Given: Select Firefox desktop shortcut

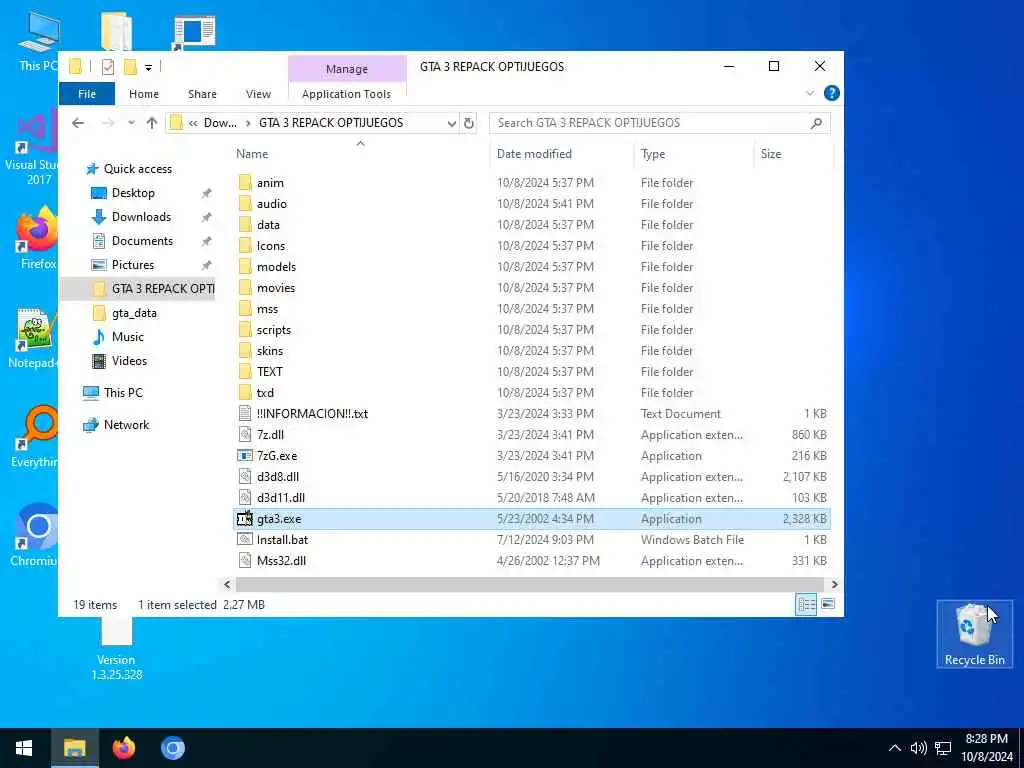Looking at the screenshot, I should (37, 238).
